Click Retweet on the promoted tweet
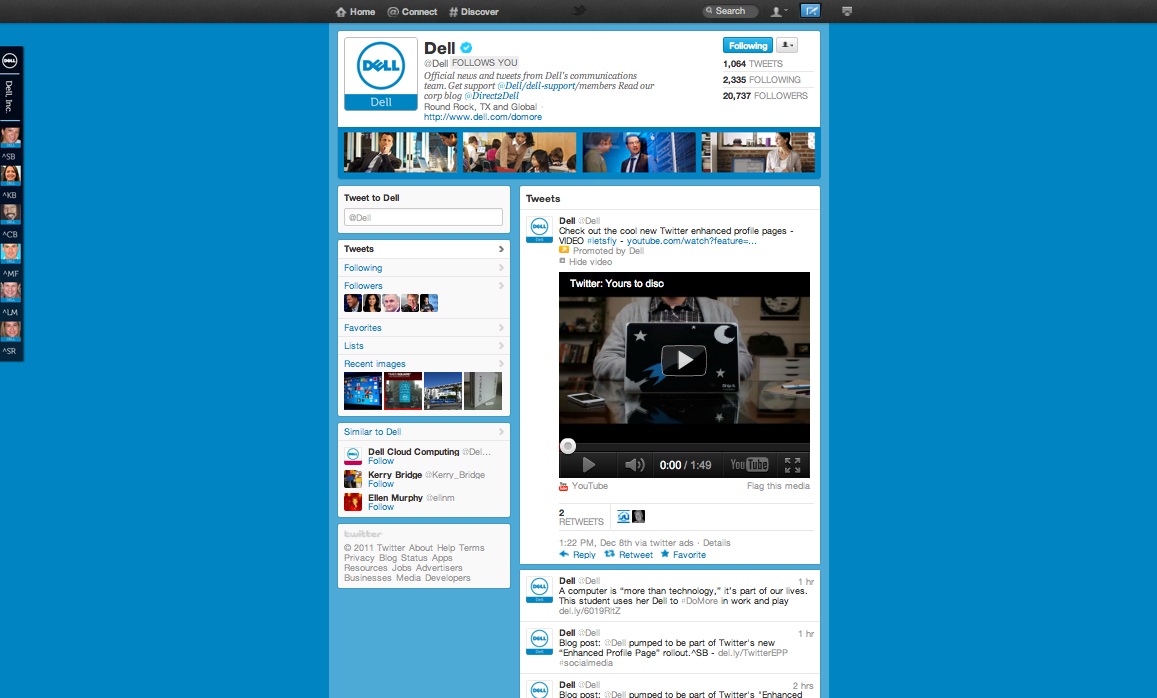 pyautogui.click(x=629, y=555)
